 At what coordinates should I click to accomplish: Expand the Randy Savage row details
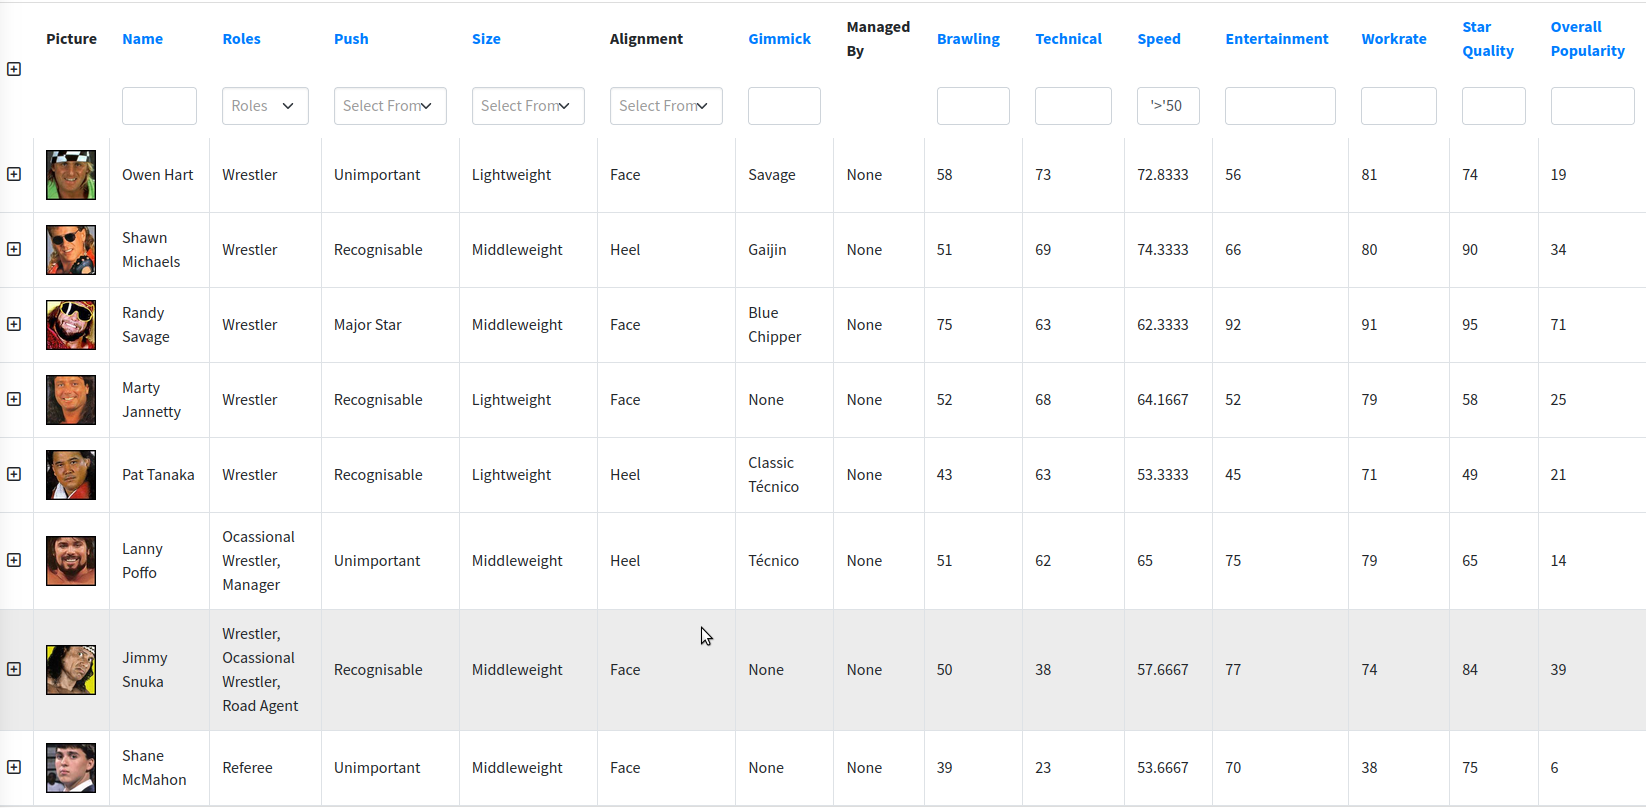click(x=14, y=324)
